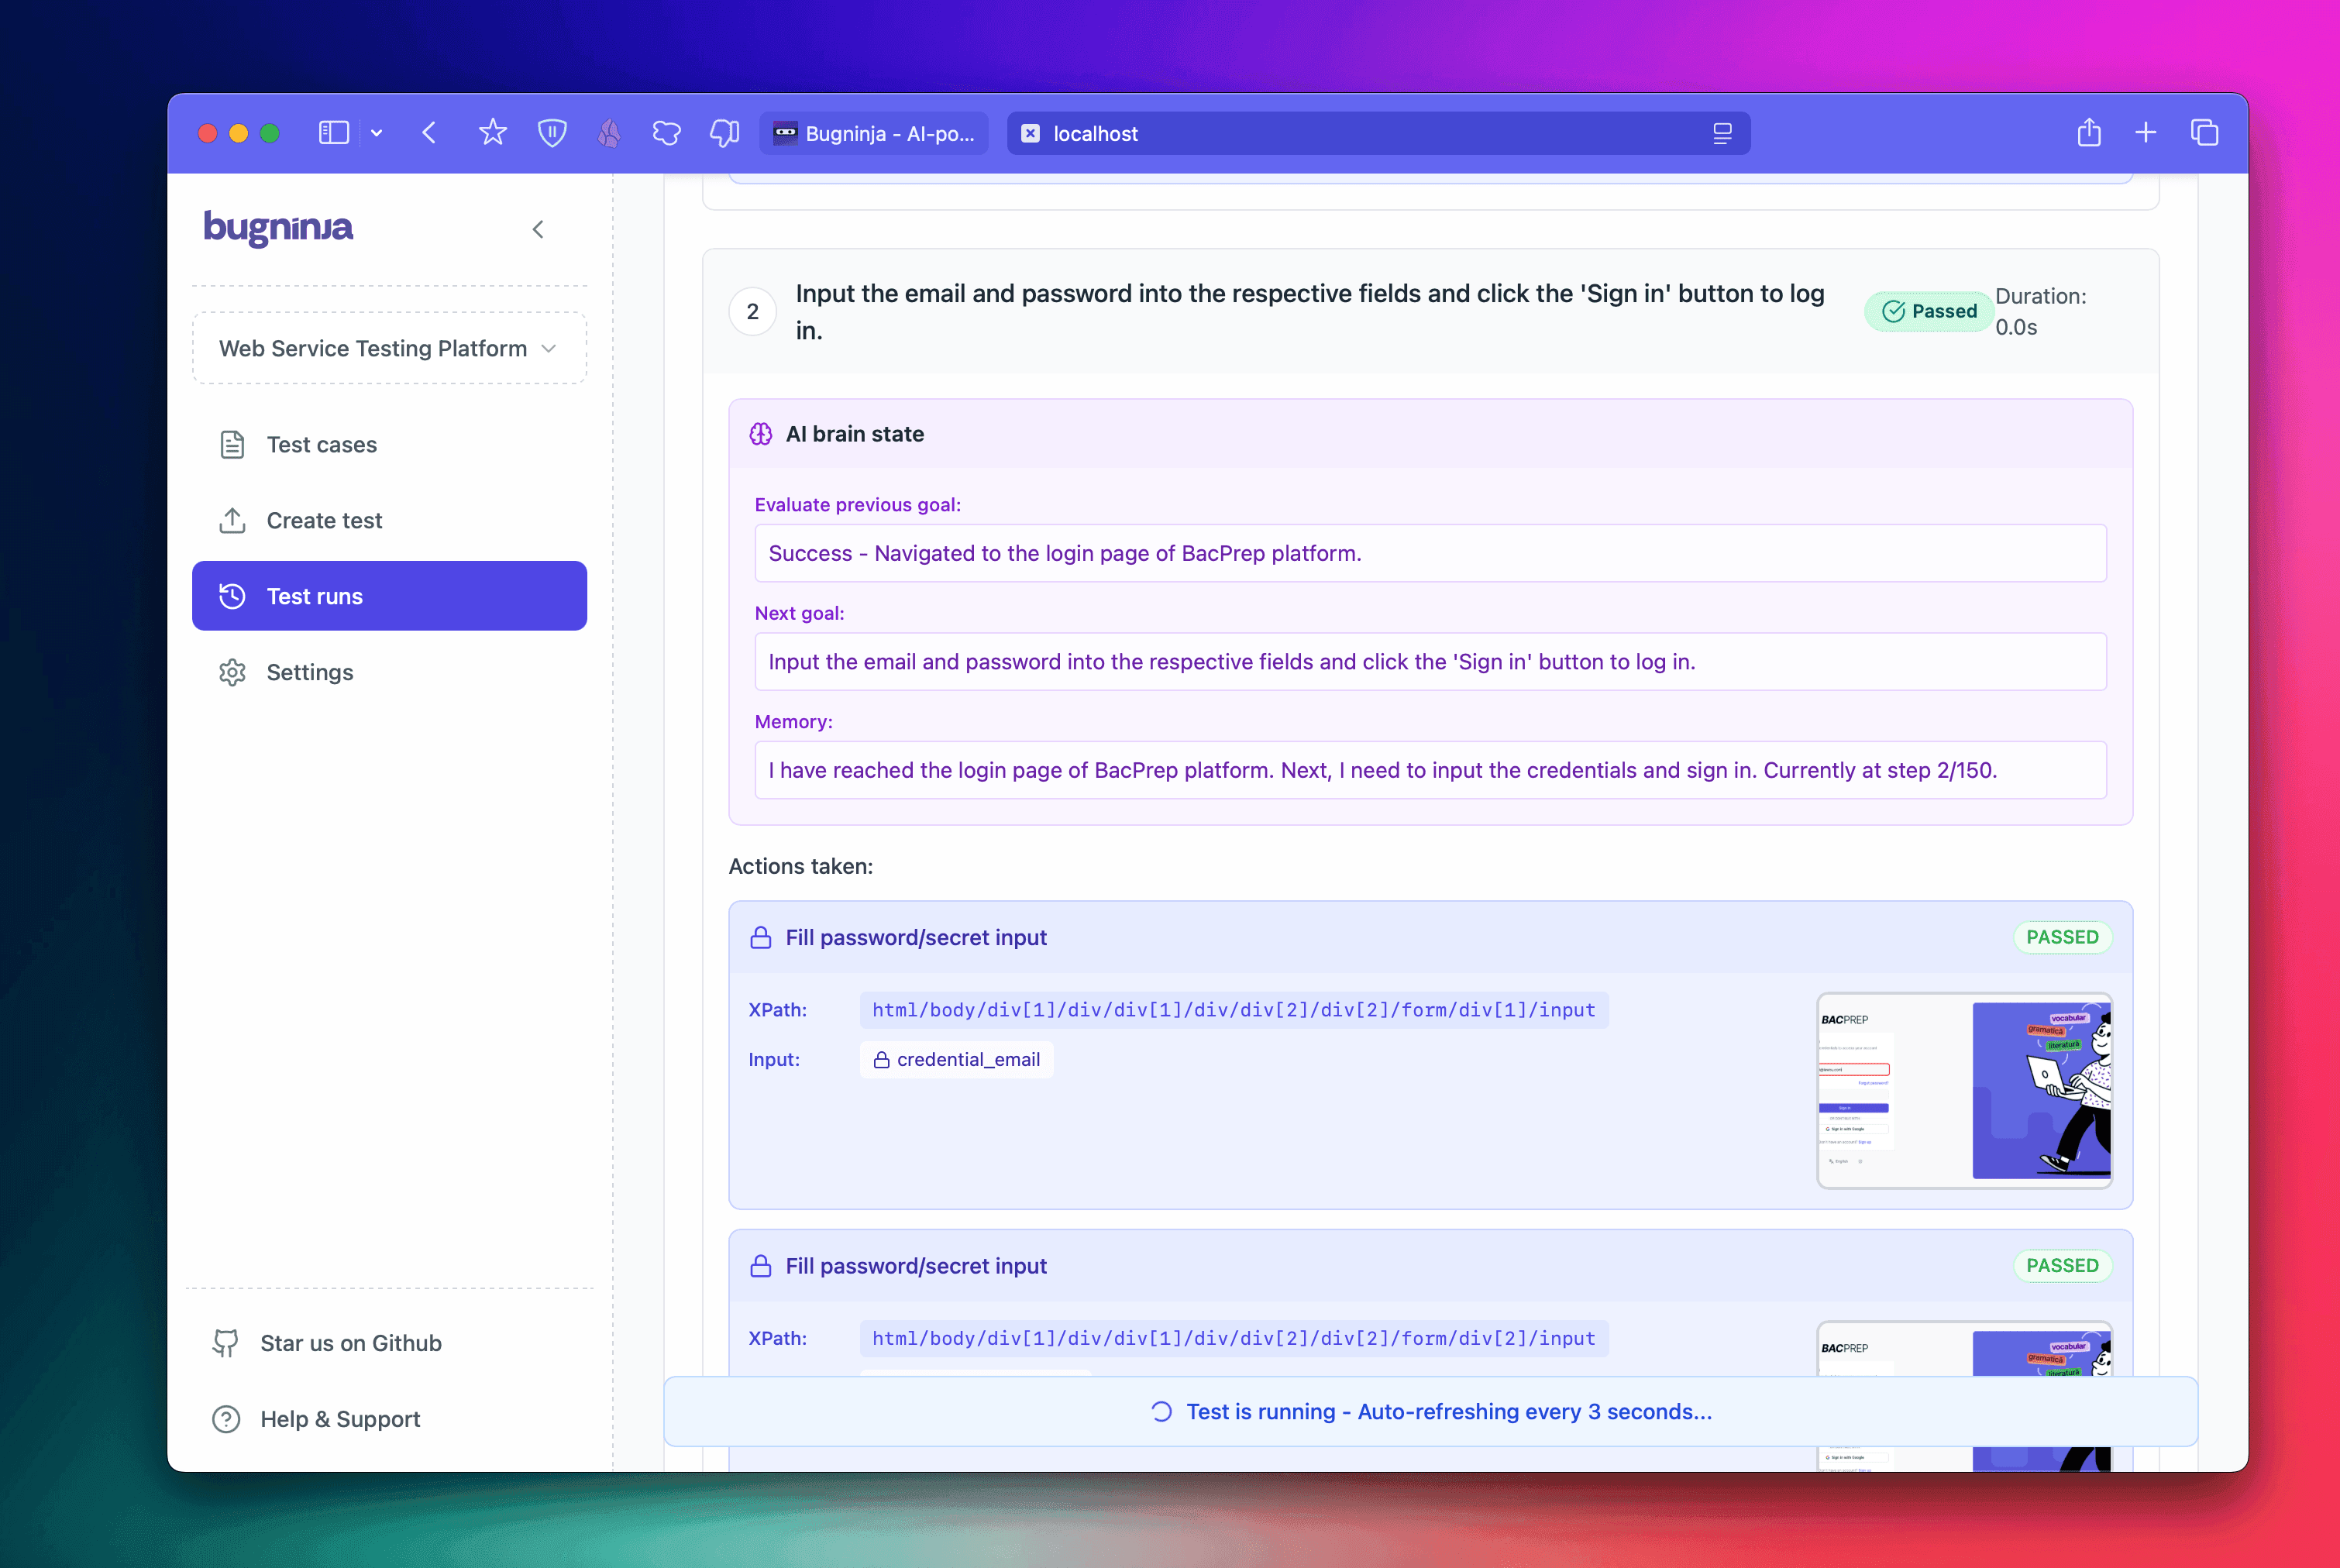
Task: Click the Evaluate previous goal text box
Action: (1430, 553)
